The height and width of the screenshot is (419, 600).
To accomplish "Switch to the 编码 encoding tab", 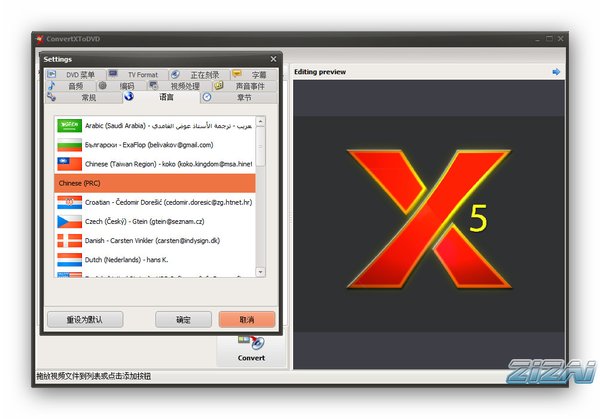I will pyautogui.click(x=122, y=86).
